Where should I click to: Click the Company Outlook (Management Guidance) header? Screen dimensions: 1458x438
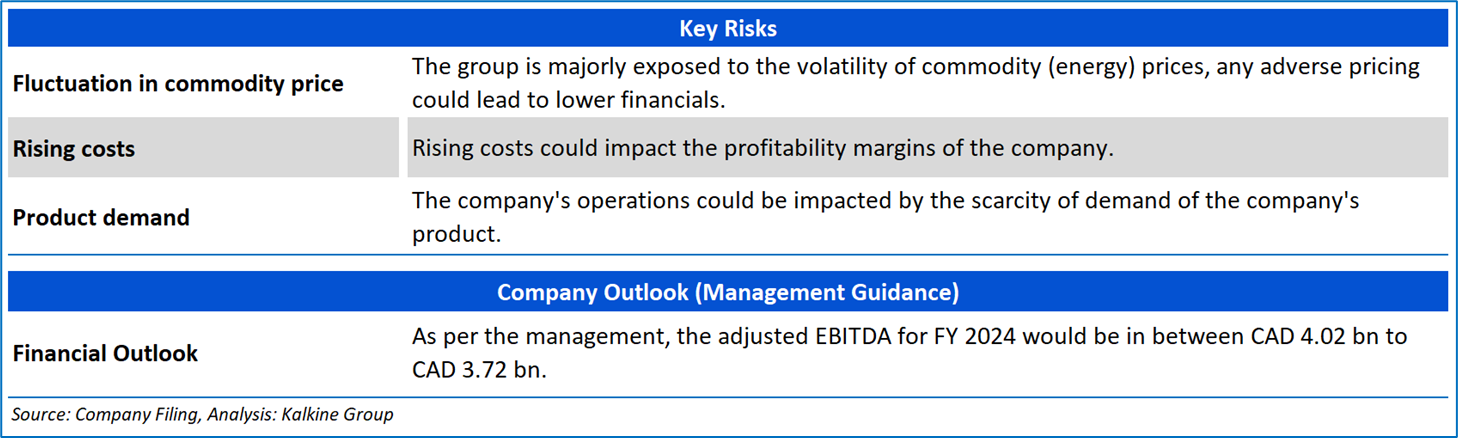pos(728,292)
